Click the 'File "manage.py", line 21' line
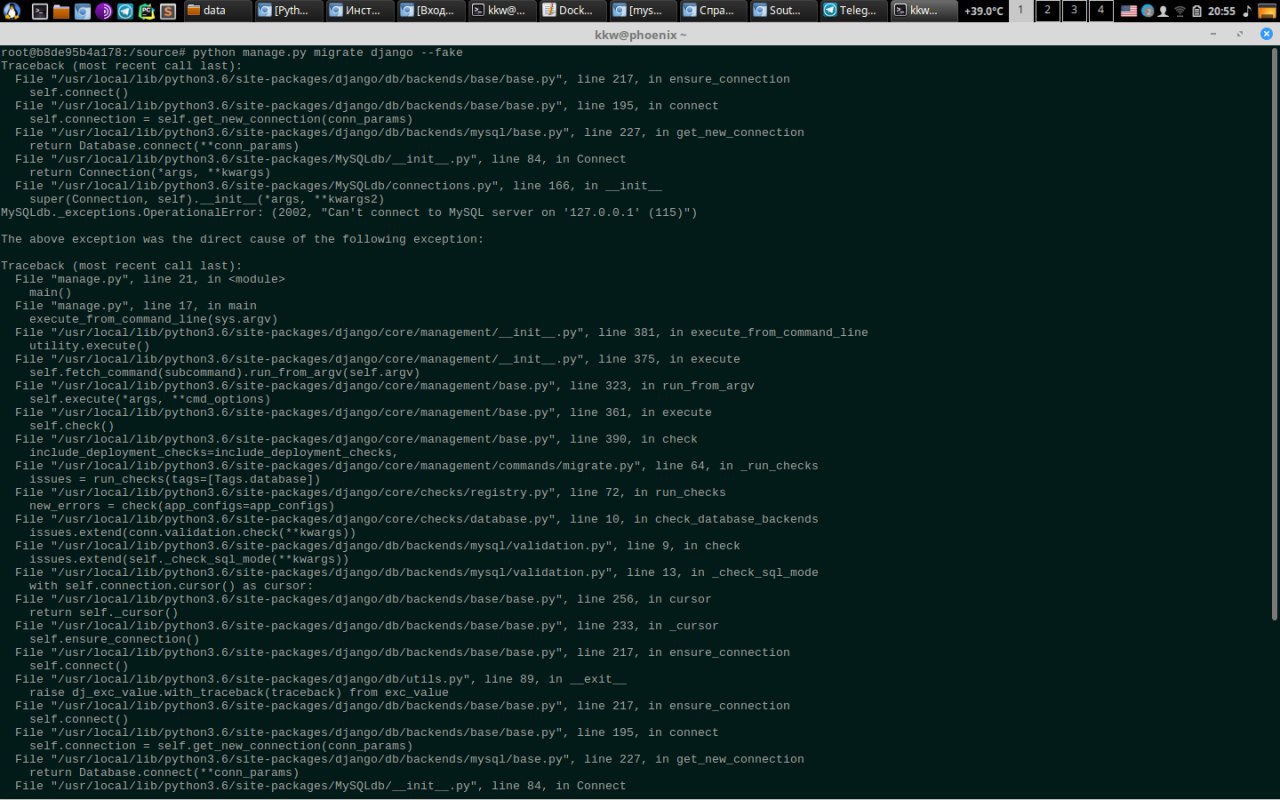 (x=150, y=279)
